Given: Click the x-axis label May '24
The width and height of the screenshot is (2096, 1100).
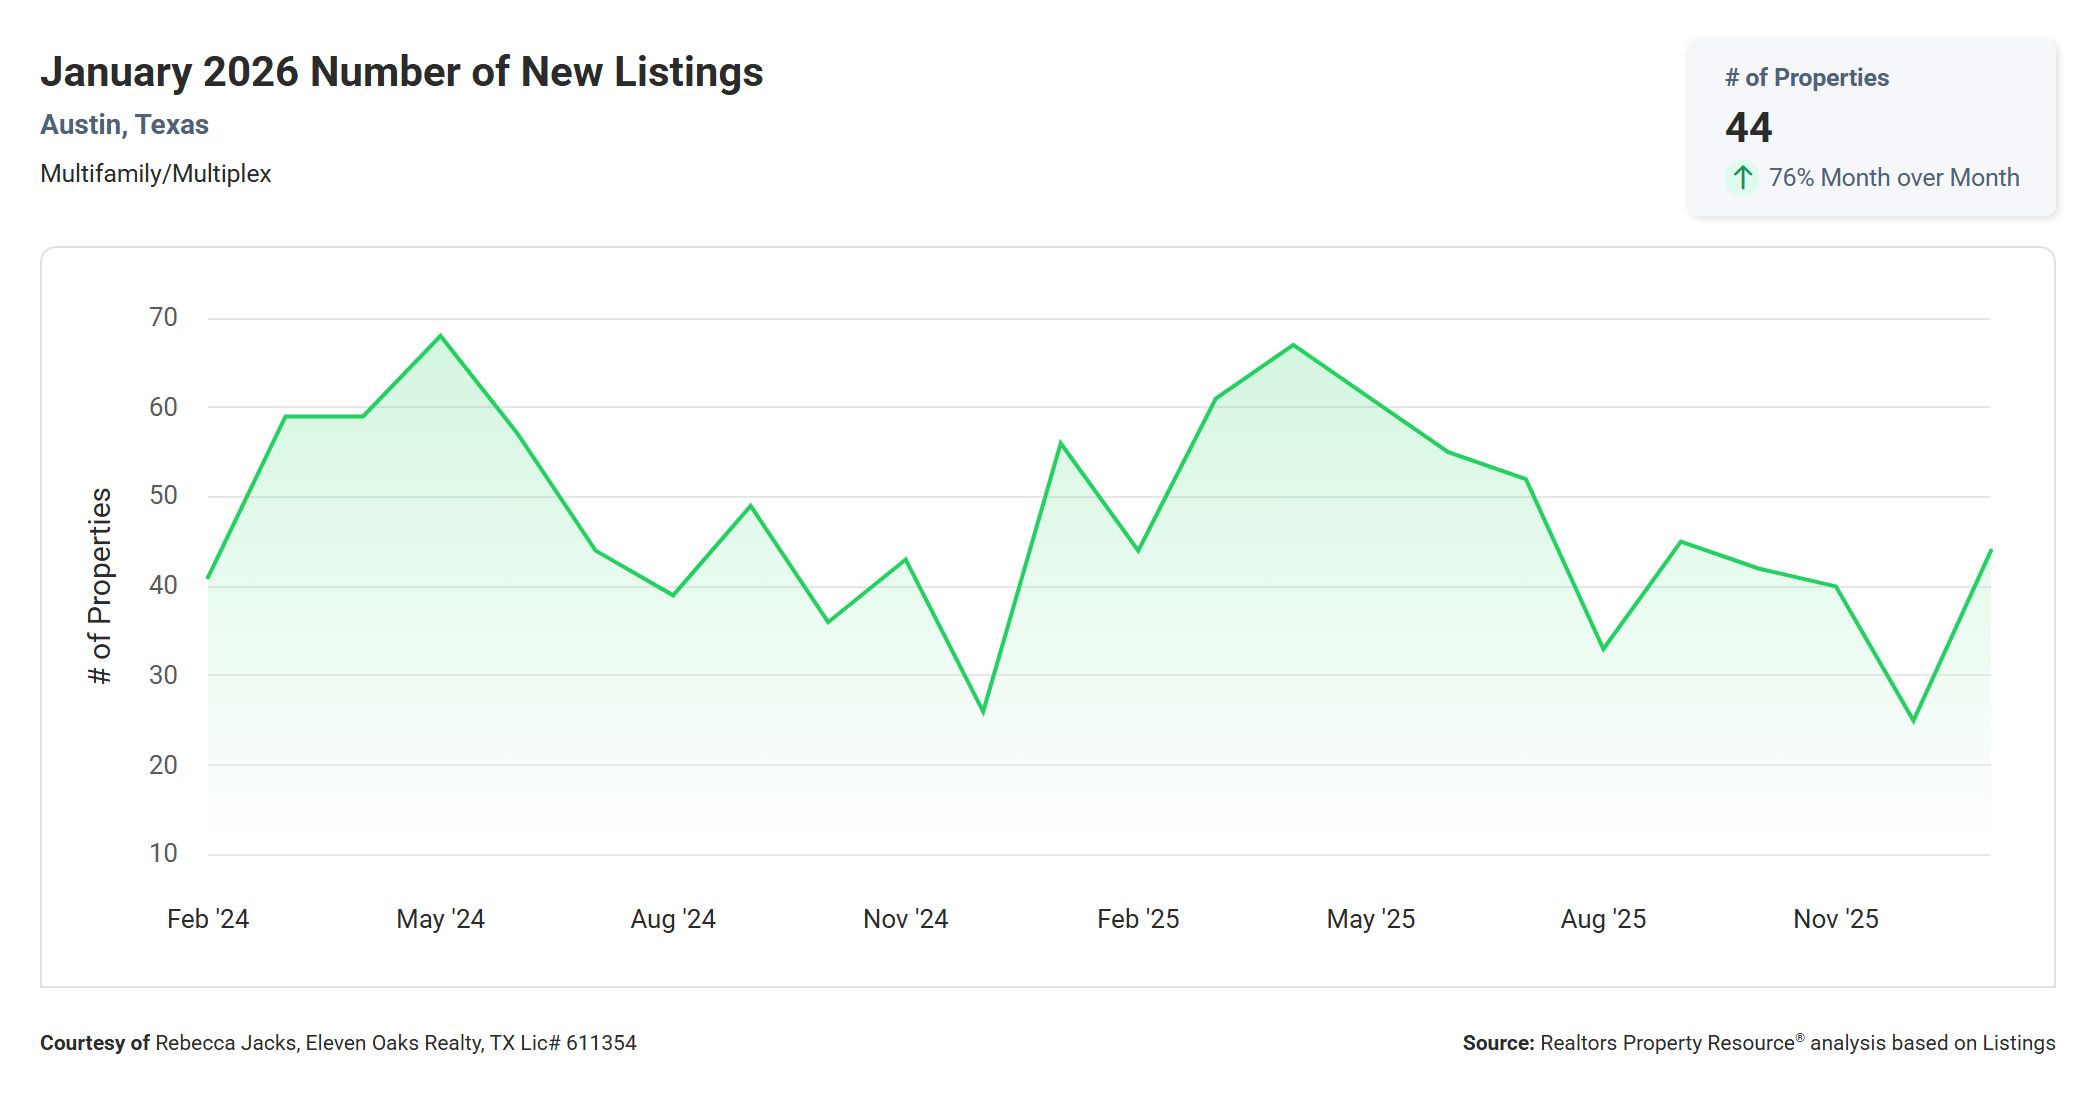Looking at the screenshot, I should 440,919.
